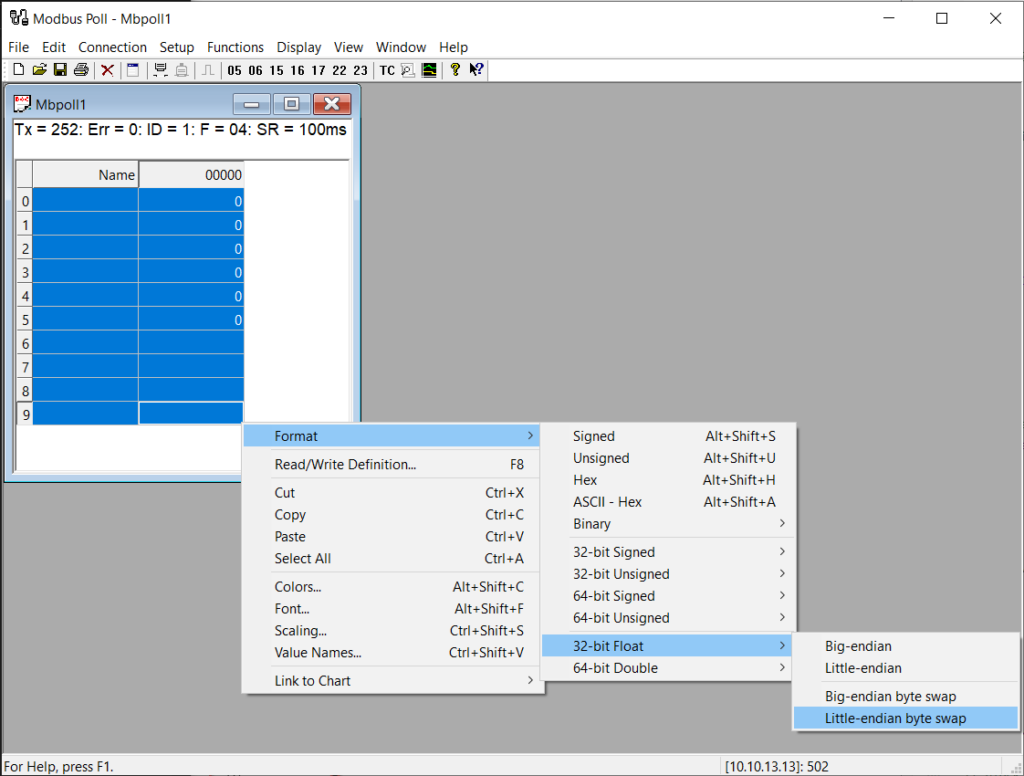The width and height of the screenshot is (1024, 776).
Task: Click the New document toolbar icon
Action: coord(19,70)
